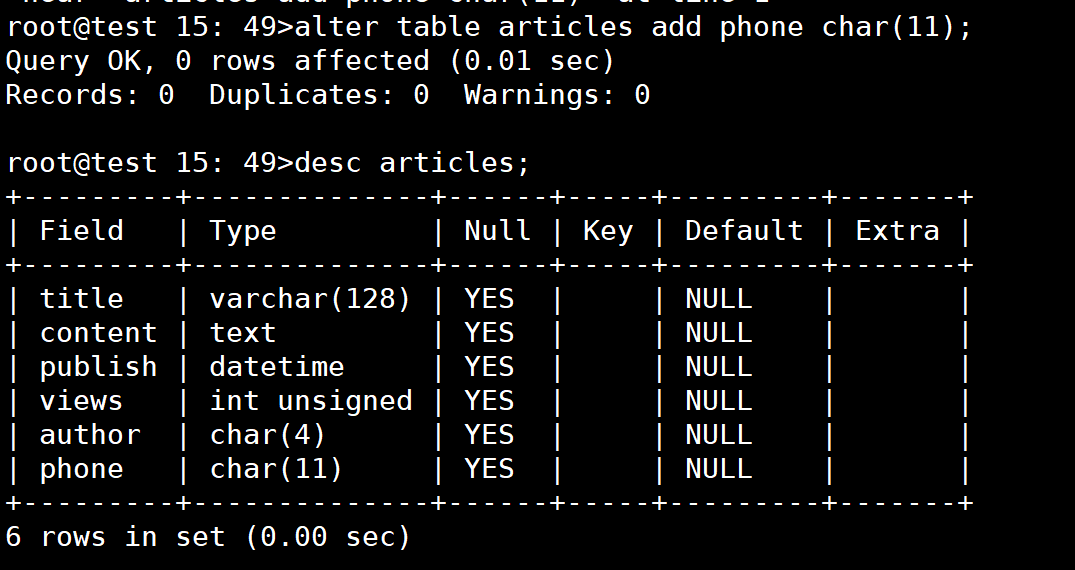The image size is (1075, 570).
Task: Click the 'Extra' column header
Action: (x=897, y=230)
